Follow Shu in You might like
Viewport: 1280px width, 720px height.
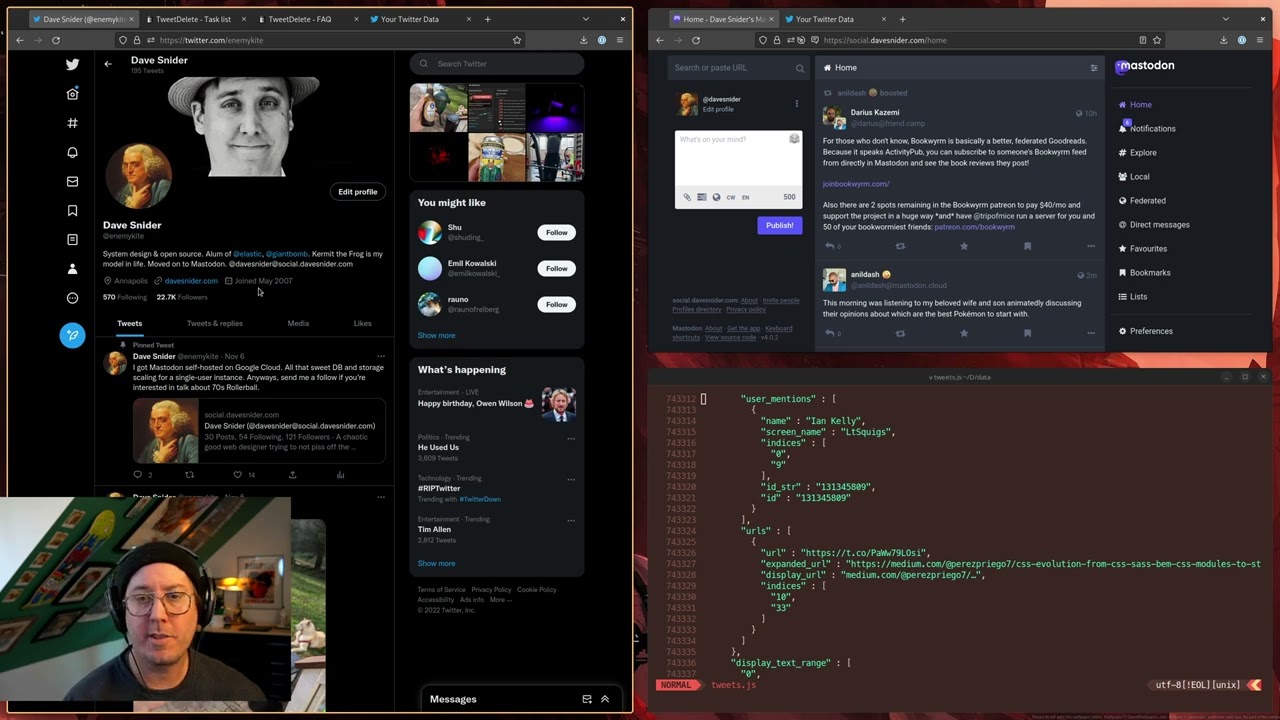pyautogui.click(x=556, y=232)
